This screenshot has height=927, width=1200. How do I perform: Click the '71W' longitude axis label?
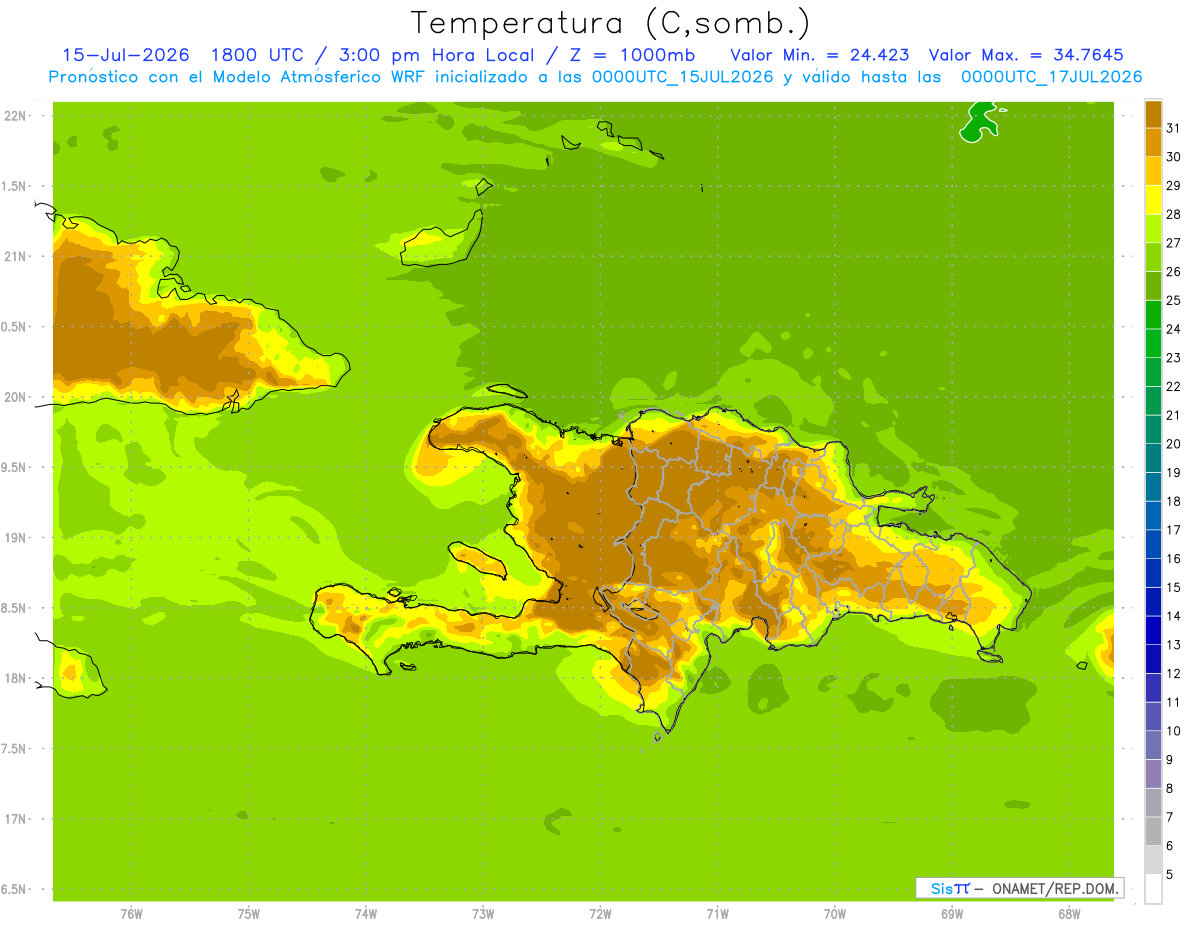[717, 914]
